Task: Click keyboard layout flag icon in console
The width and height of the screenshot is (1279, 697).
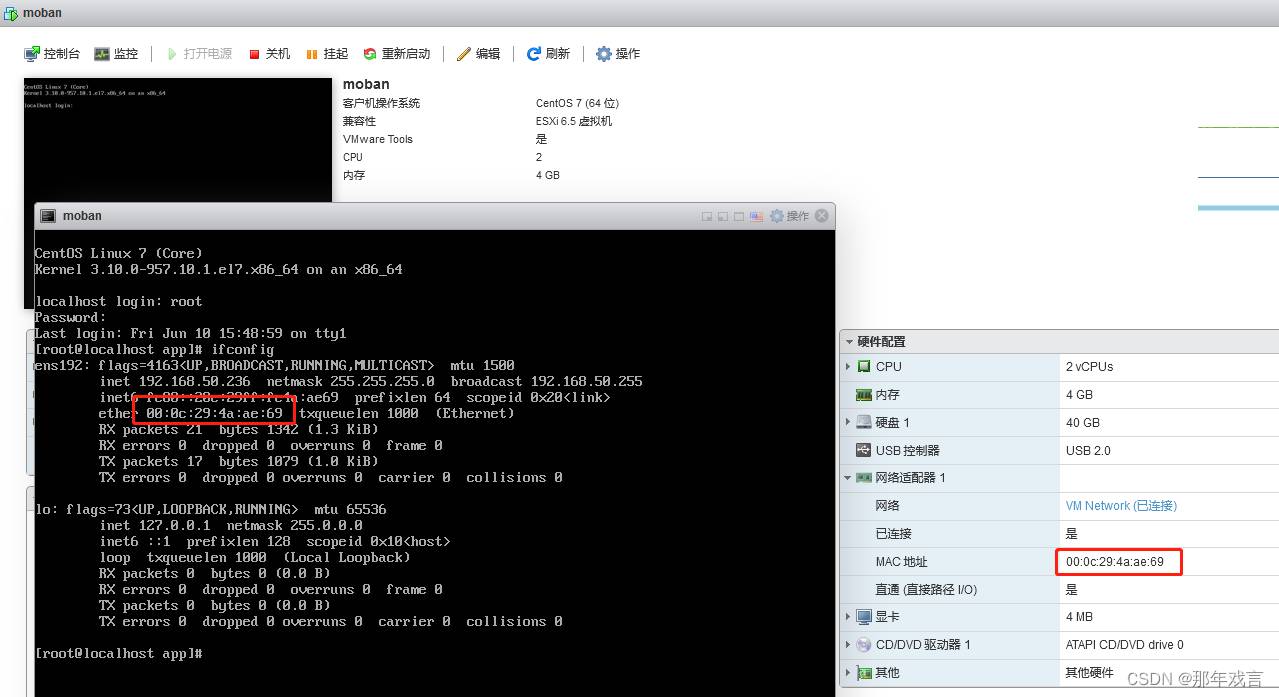Action: point(757,216)
